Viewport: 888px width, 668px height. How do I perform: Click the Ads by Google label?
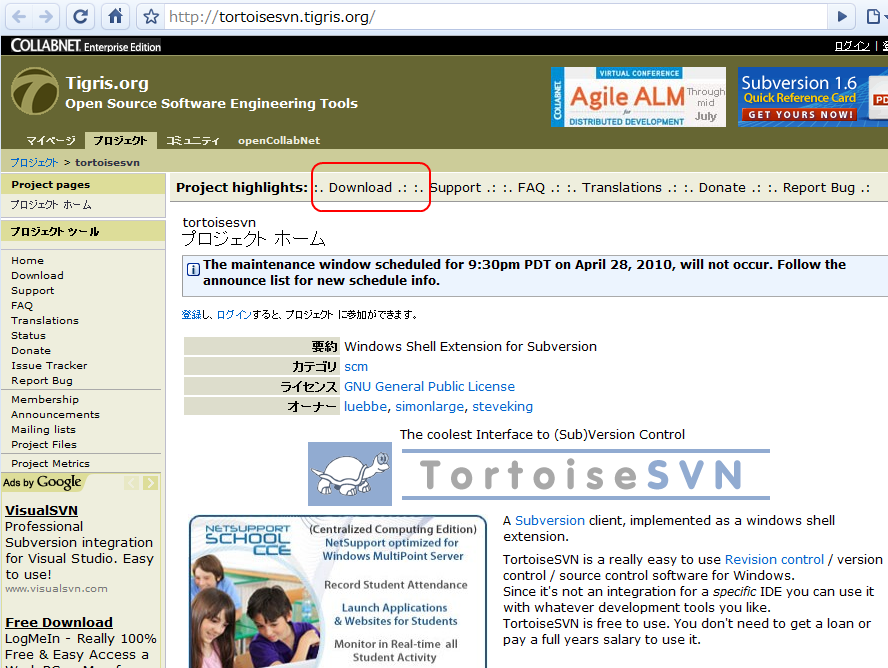[x=42, y=482]
